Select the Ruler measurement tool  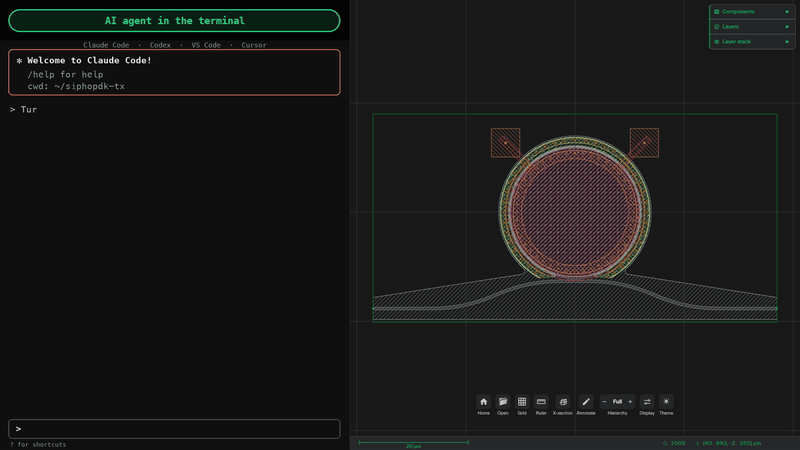click(x=541, y=402)
